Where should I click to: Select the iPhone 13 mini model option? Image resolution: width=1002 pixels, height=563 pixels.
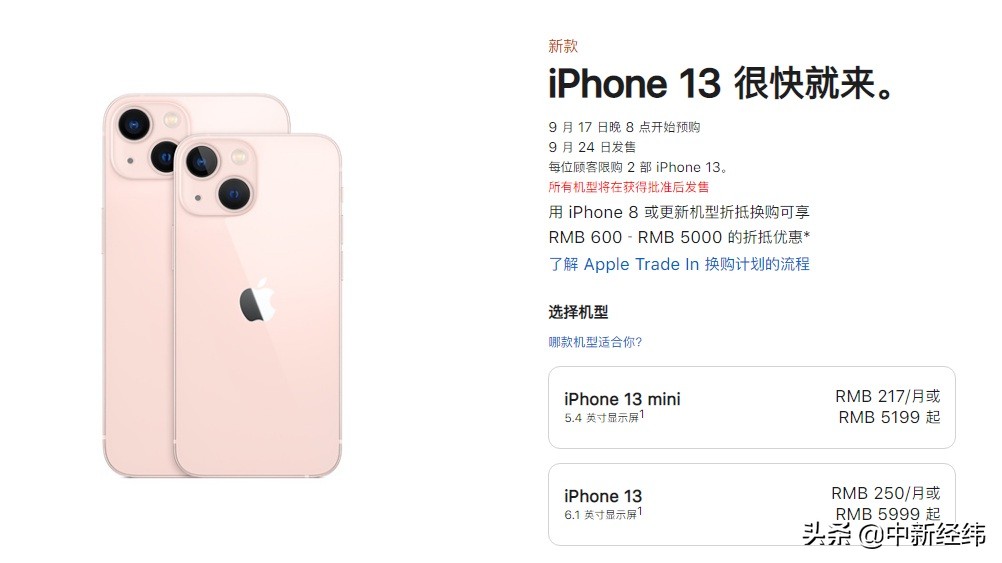[752, 407]
